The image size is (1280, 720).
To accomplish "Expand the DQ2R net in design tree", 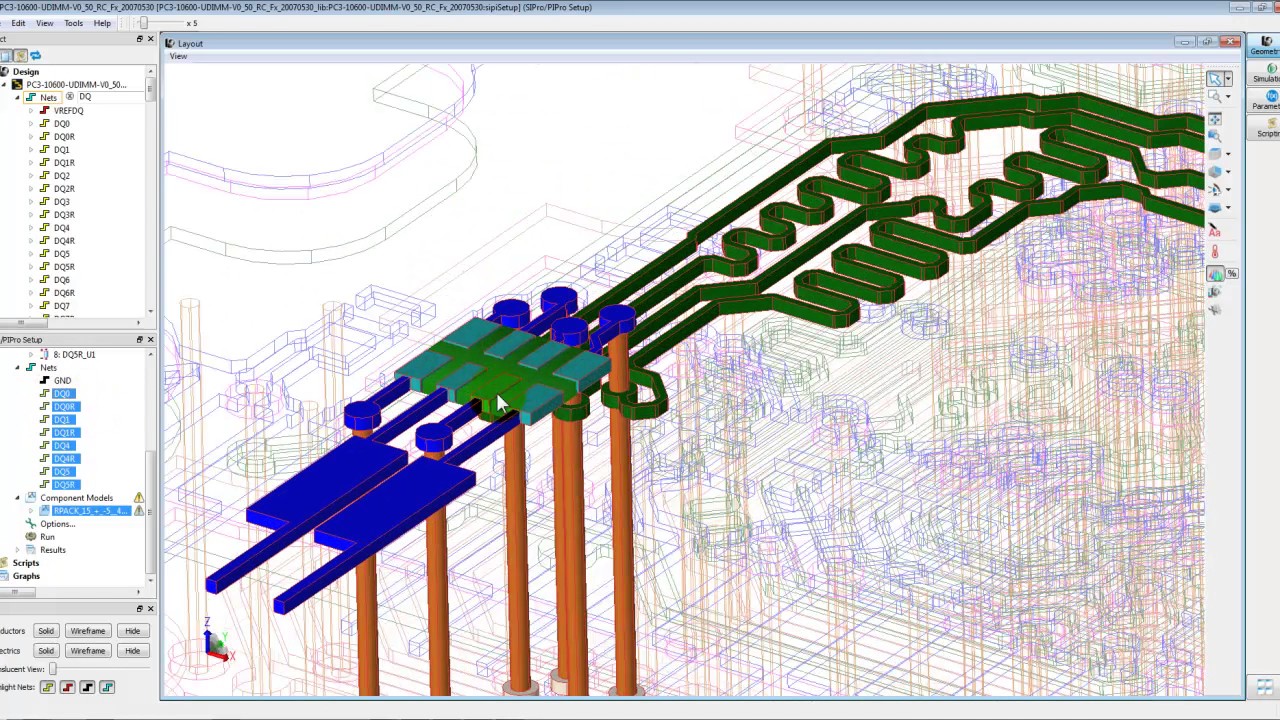I will point(31,189).
